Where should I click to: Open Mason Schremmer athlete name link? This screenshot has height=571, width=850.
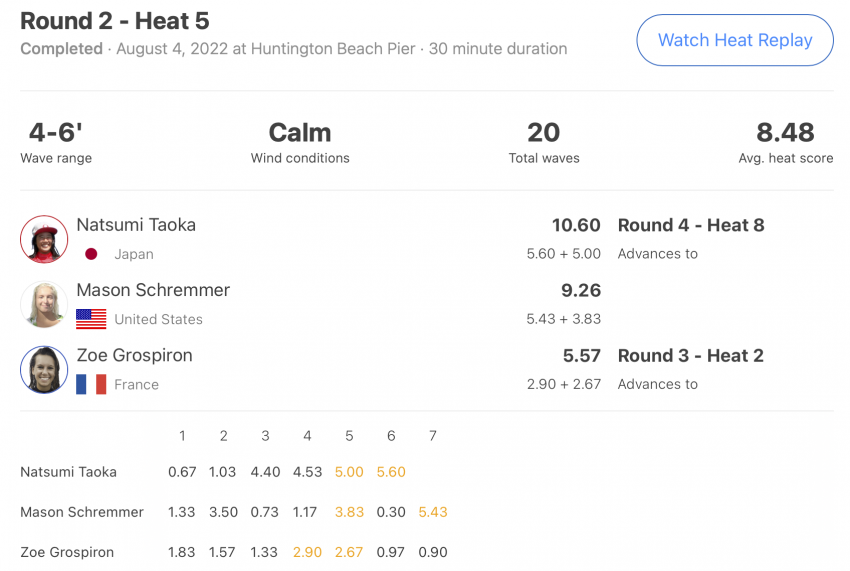(x=153, y=290)
